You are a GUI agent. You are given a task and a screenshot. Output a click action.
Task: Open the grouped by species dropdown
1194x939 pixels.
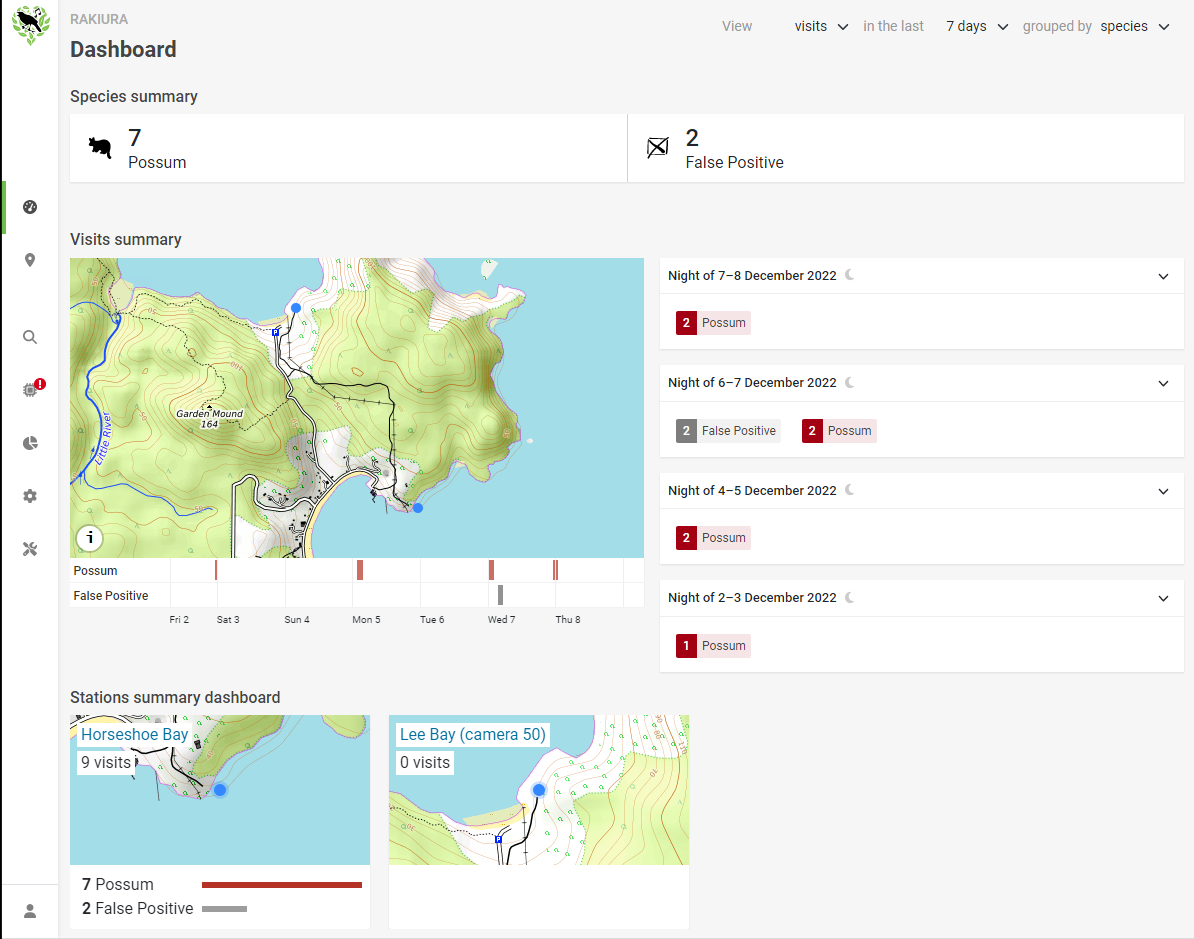[1134, 26]
